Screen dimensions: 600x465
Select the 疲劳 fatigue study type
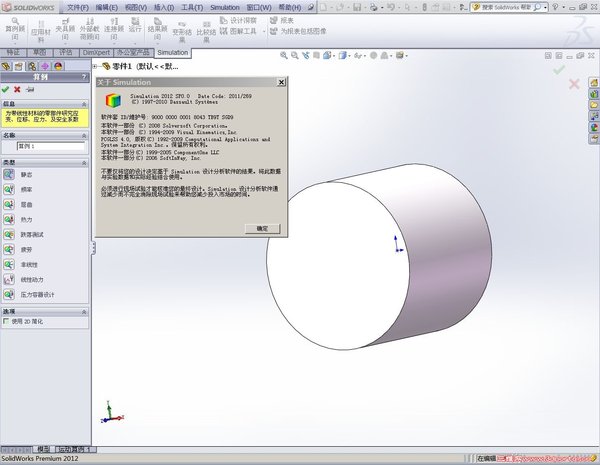[18, 250]
